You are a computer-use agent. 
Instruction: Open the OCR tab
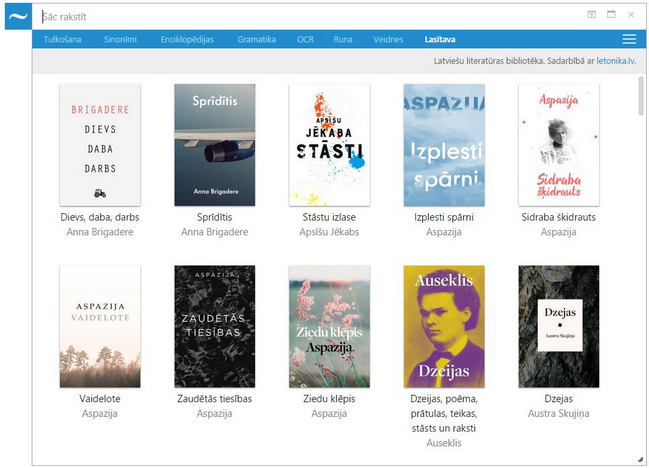[305, 40]
